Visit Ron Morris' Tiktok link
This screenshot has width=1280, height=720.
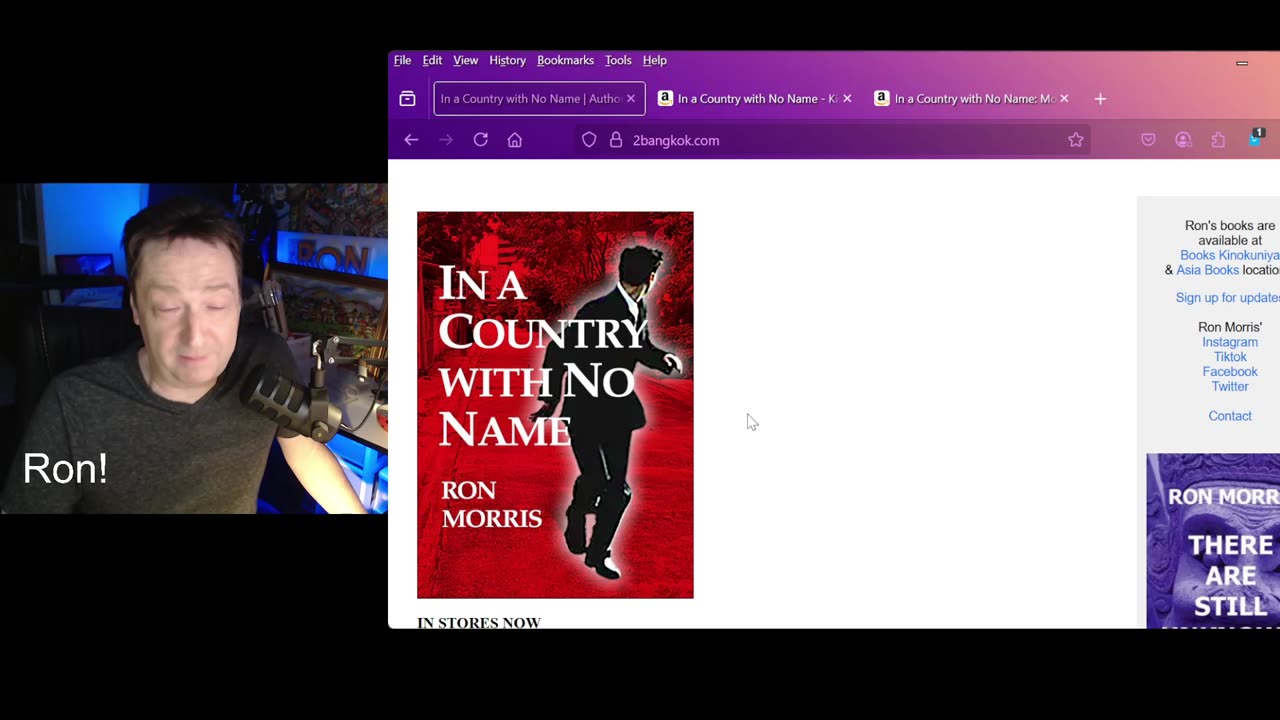[1230, 357]
